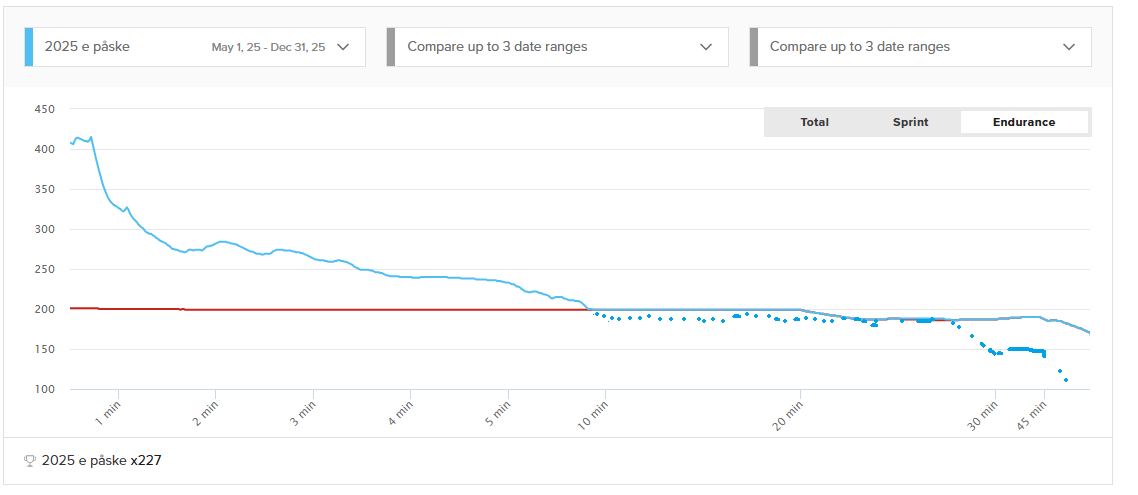The width and height of the screenshot is (1138, 495).
Task: Click the 20 min x-axis label
Action: (789, 414)
